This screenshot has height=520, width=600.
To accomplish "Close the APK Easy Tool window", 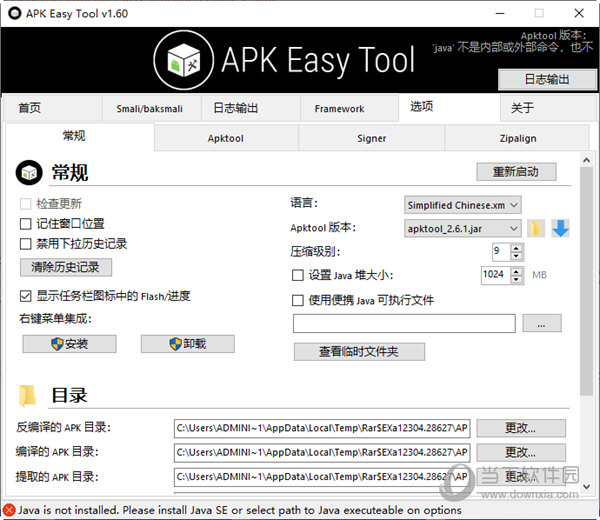I will (x=579, y=13).
